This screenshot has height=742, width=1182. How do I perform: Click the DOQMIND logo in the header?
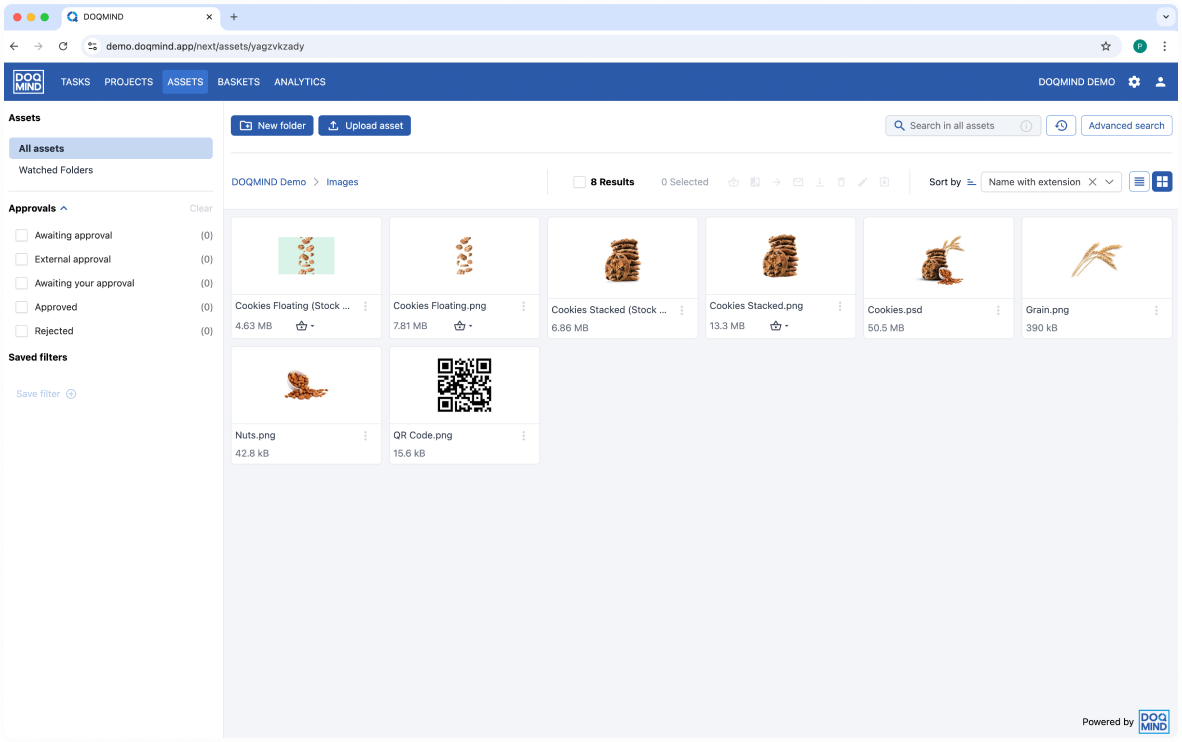pos(29,81)
